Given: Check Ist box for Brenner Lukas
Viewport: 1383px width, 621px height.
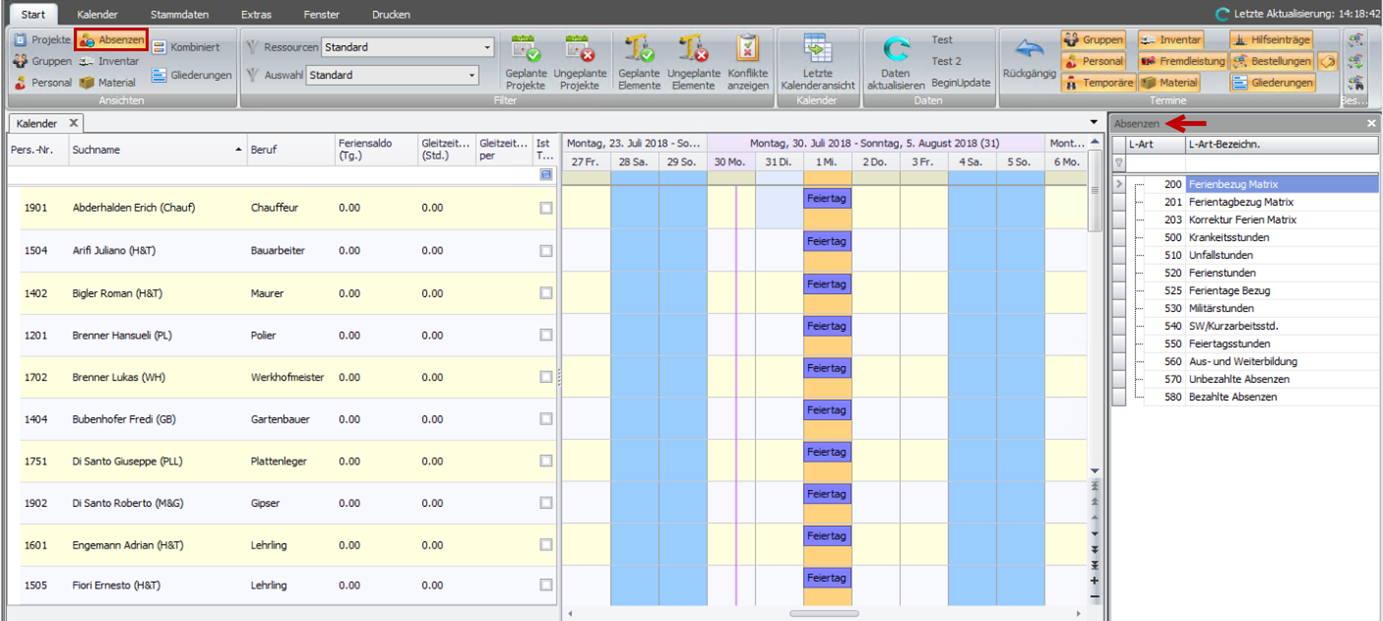Looking at the screenshot, I should coord(546,377).
